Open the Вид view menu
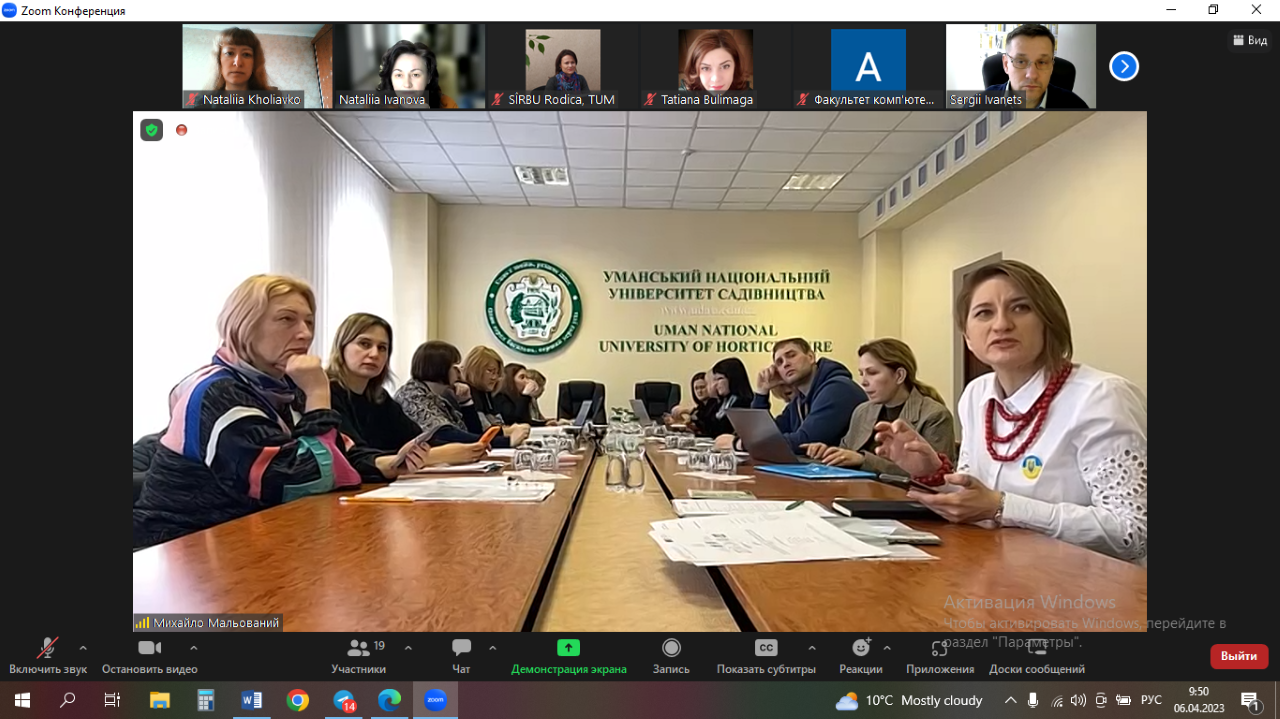The image size is (1280, 719). [x=1250, y=40]
